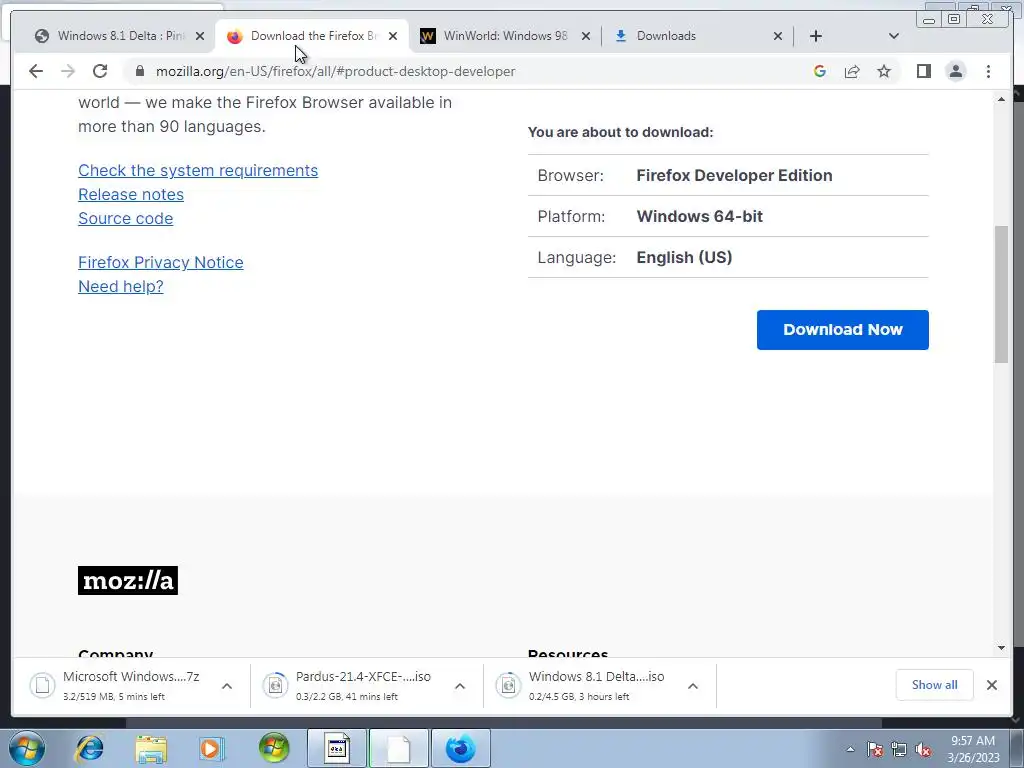Expand the tab search chevron
Image resolution: width=1024 pixels, height=768 pixels.
coord(894,36)
